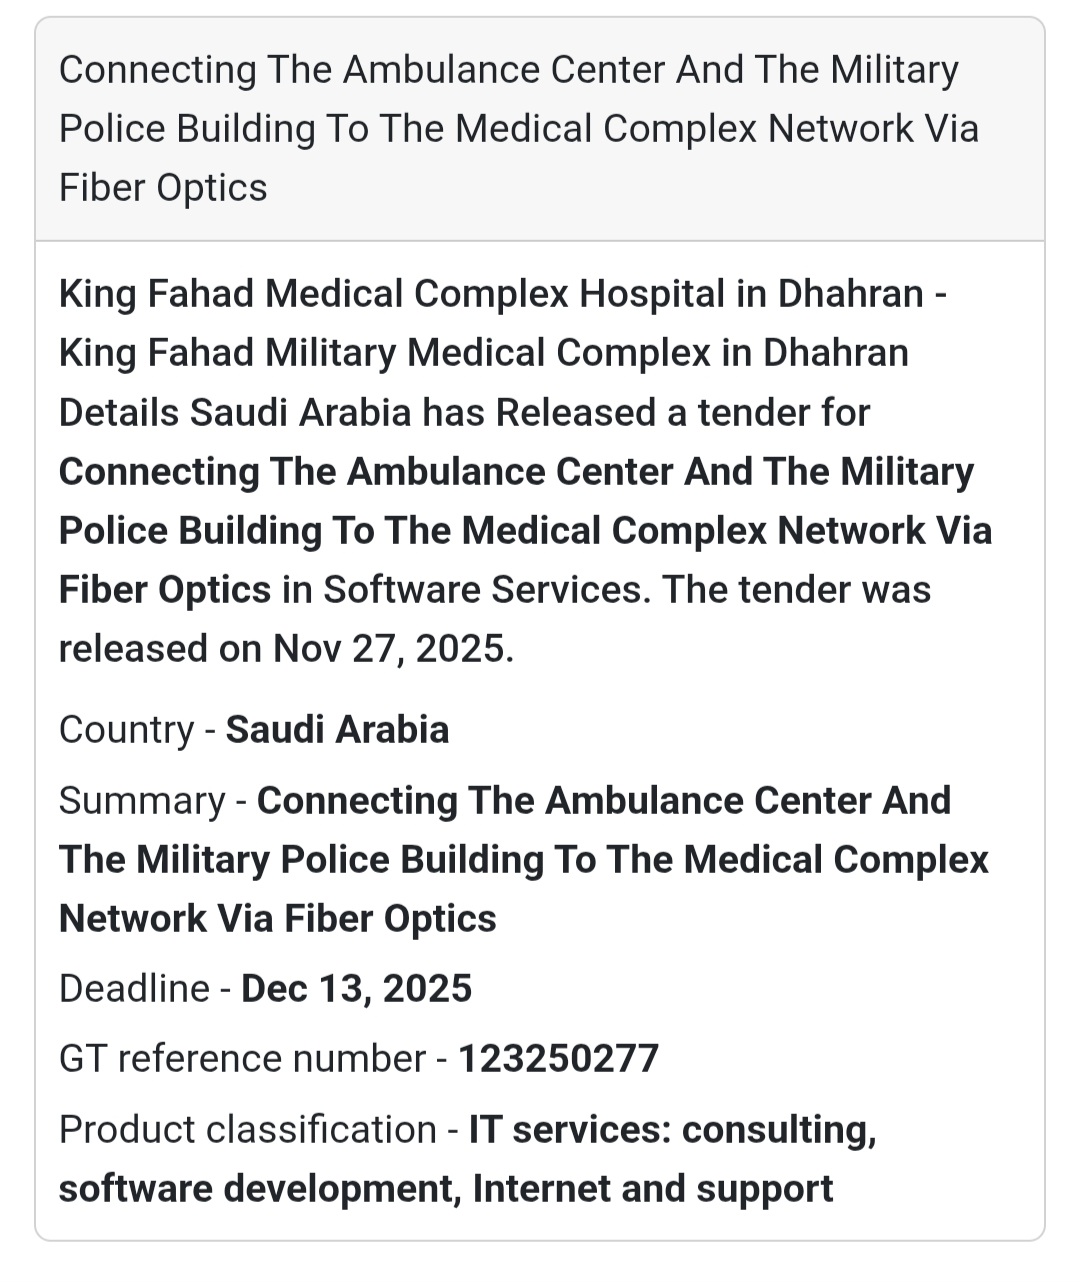
Task: Click "Network Via Fiber Optics" in summary
Action: [277, 919]
